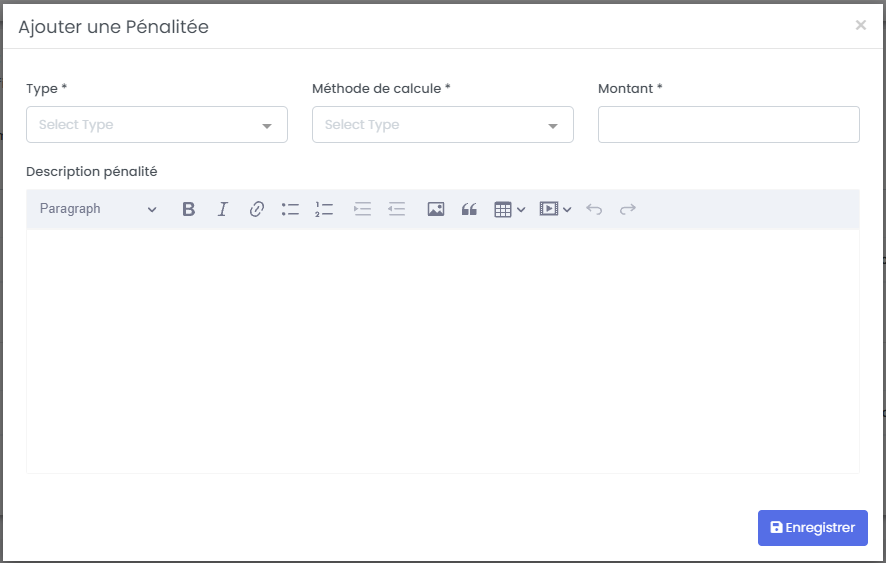Click the decrease indent icon
Image resolution: width=886 pixels, height=563 pixels.
coord(397,209)
